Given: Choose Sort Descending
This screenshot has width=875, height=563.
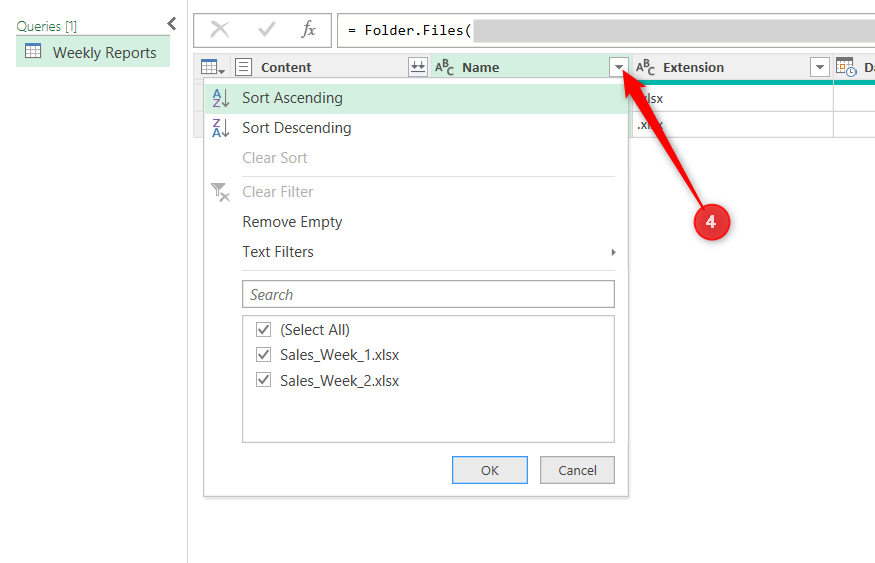Looking at the screenshot, I should [x=416, y=128].
